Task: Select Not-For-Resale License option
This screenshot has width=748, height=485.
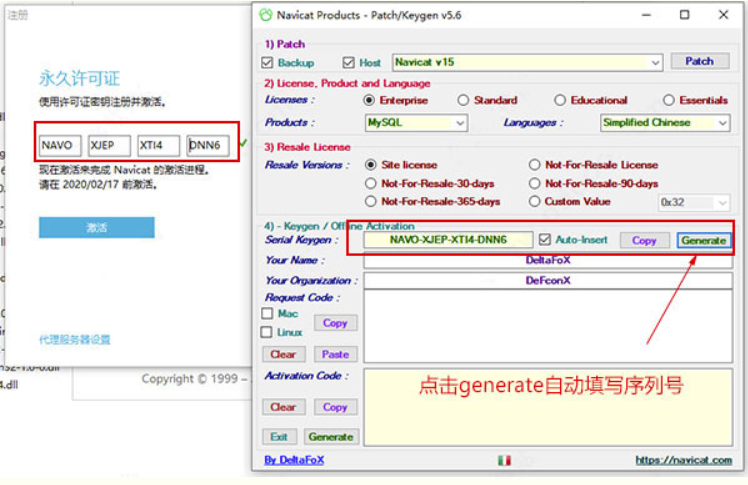Action: pyautogui.click(x=534, y=165)
